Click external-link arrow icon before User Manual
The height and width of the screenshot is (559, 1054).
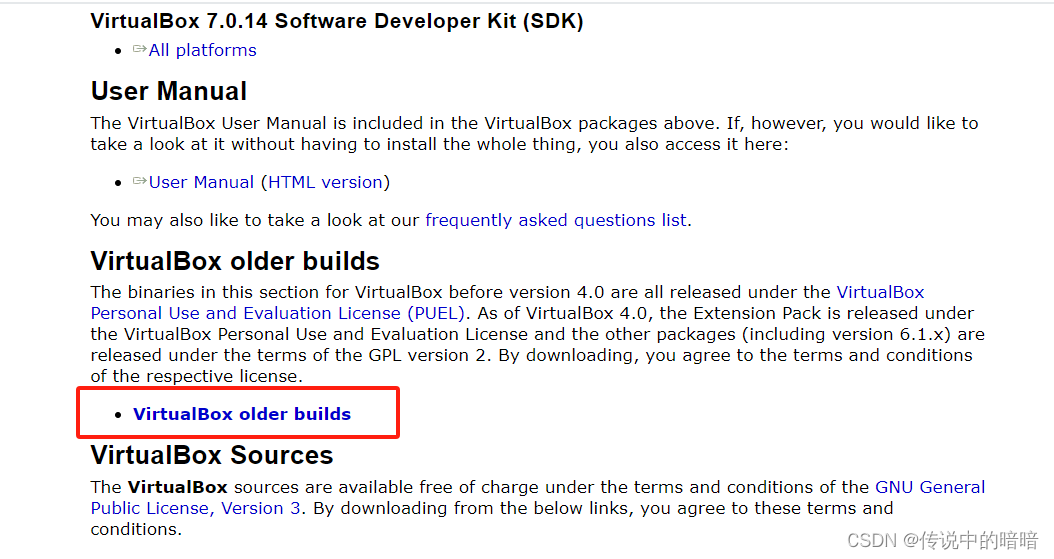click(140, 181)
